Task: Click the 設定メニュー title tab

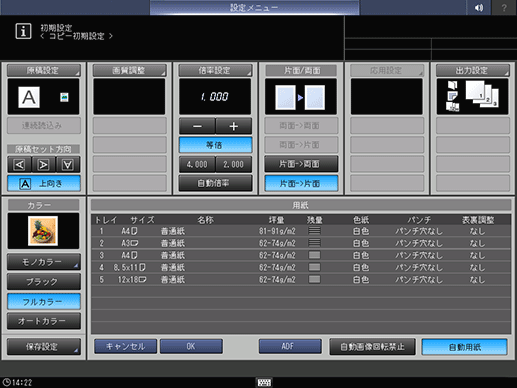Action: coord(254,8)
